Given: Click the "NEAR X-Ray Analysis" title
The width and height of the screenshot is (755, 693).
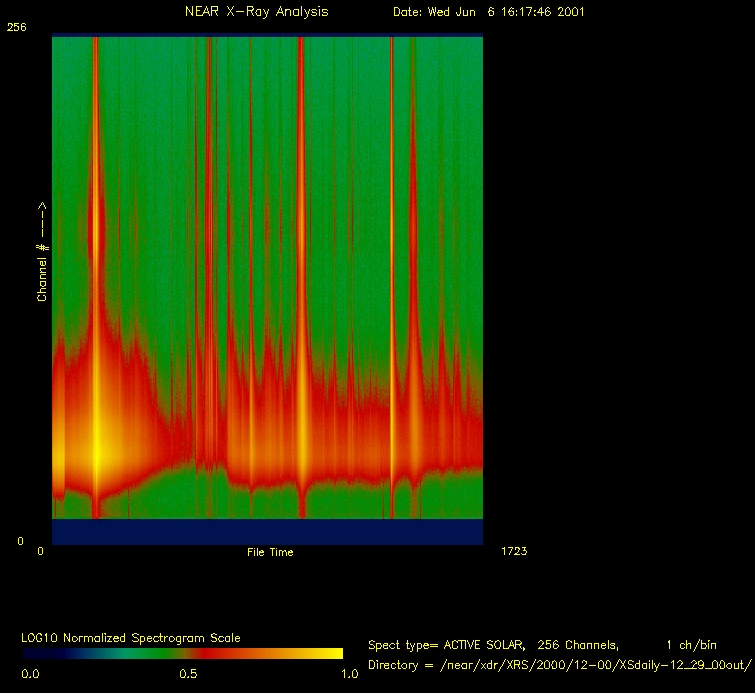Looking at the screenshot, I should point(256,12).
